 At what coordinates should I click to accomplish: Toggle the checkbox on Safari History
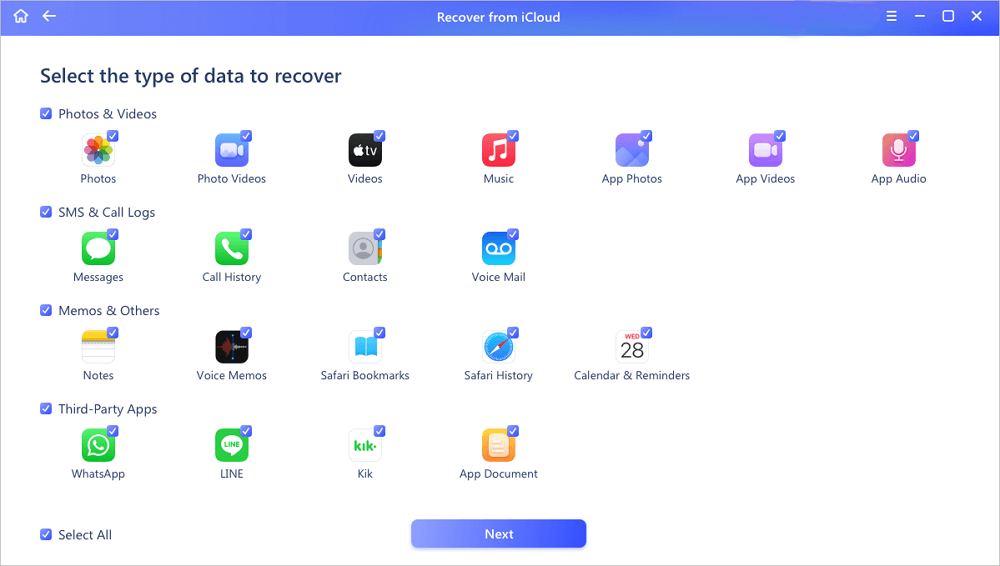coord(513,332)
